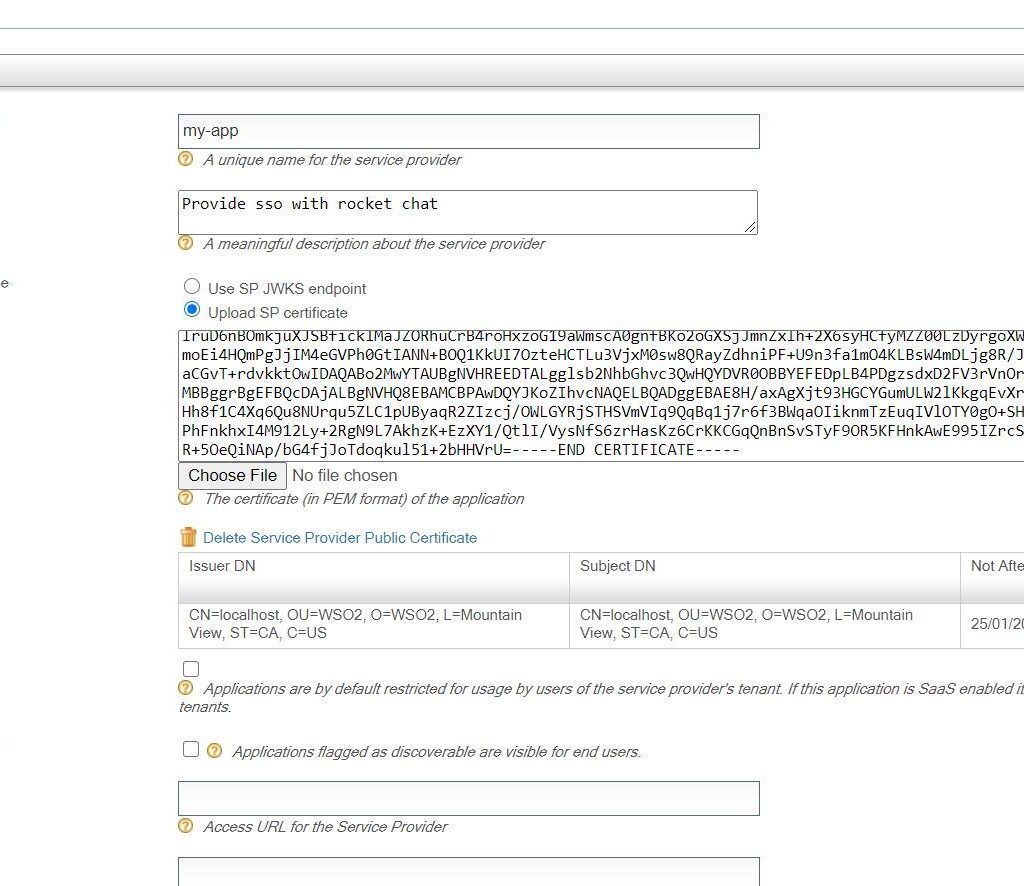The image size is (1024, 886).
Task: Select the Upload SP certificate radio button
Action: point(192,310)
